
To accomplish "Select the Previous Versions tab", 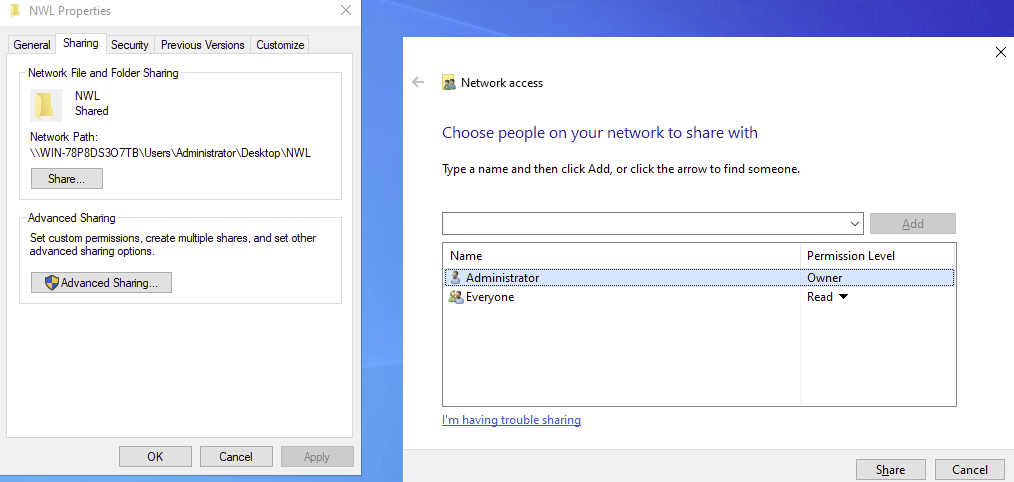I will tap(202, 45).
